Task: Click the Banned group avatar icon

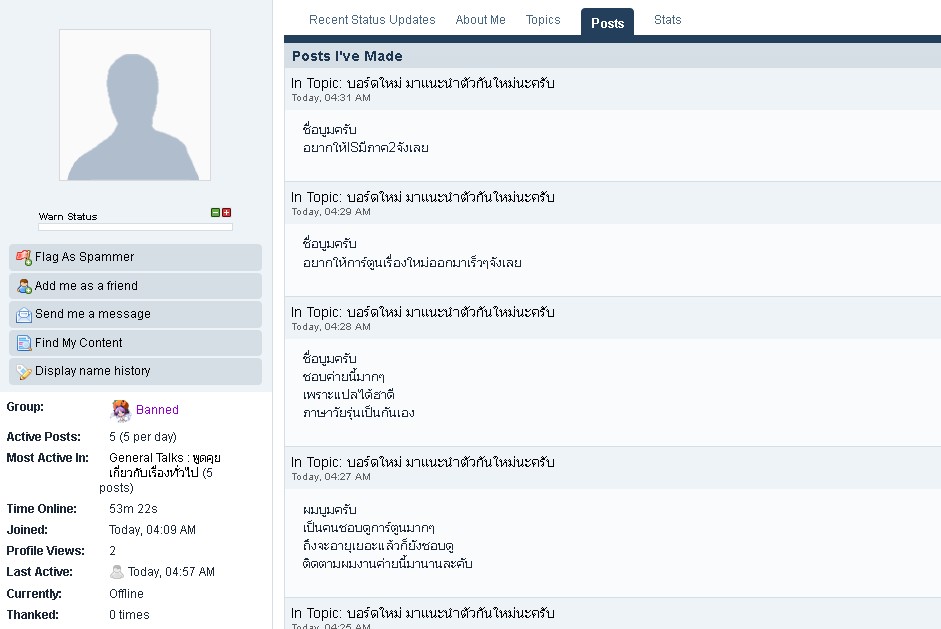Action: click(120, 410)
